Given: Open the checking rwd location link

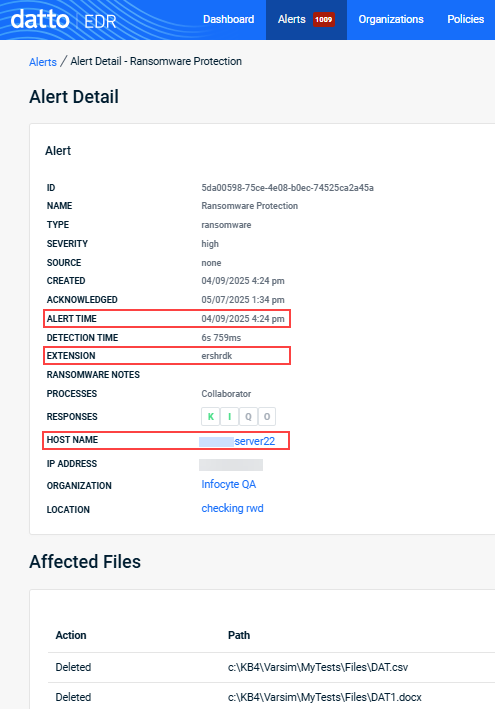Looking at the screenshot, I should (x=232, y=508).
